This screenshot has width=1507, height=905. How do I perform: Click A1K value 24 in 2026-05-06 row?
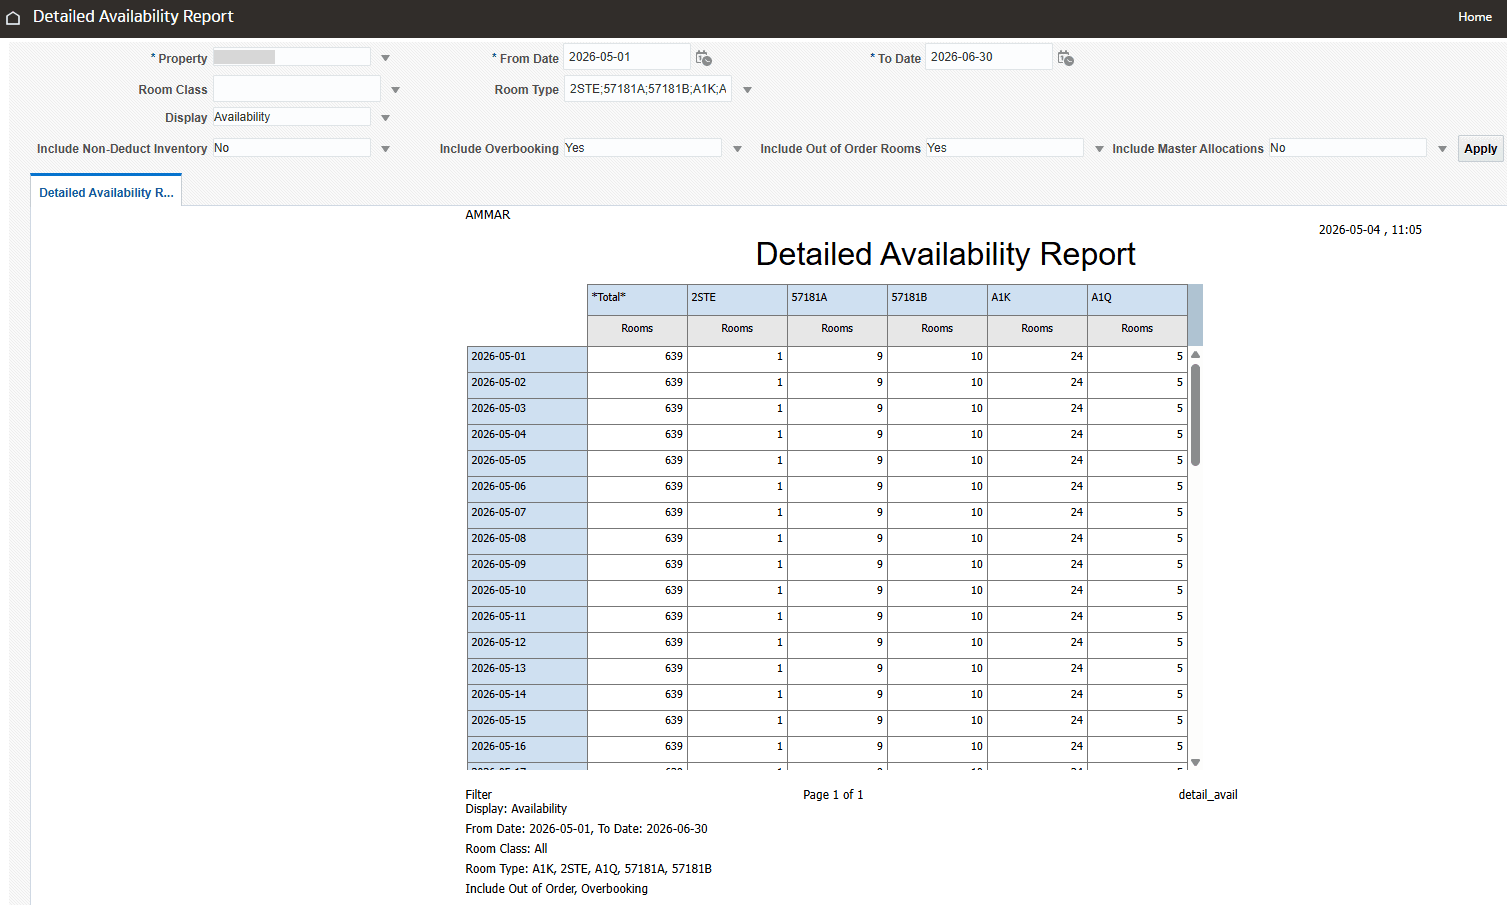1076,487
